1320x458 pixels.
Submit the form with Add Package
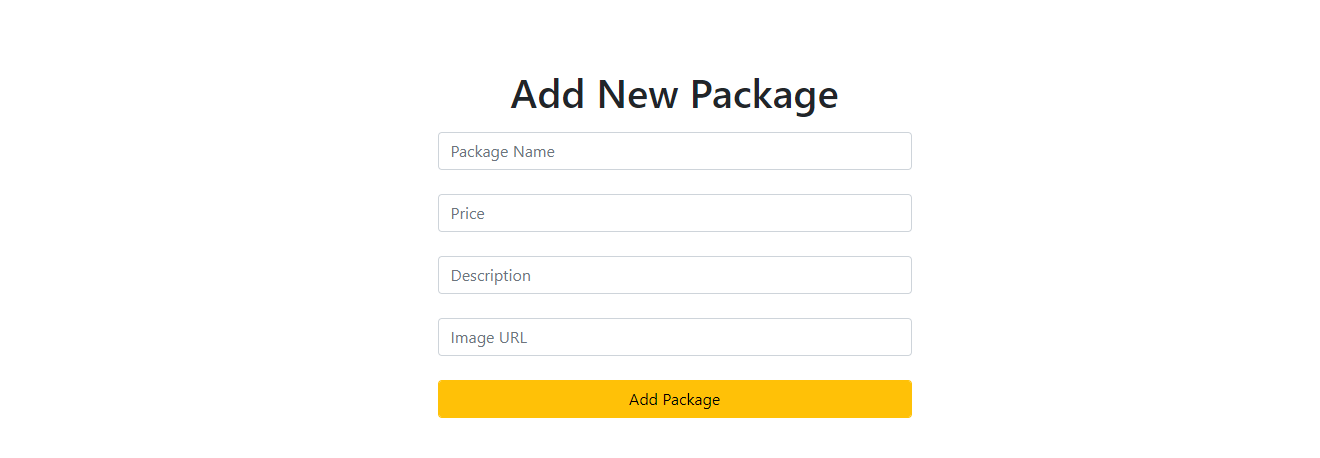[x=674, y=399]
